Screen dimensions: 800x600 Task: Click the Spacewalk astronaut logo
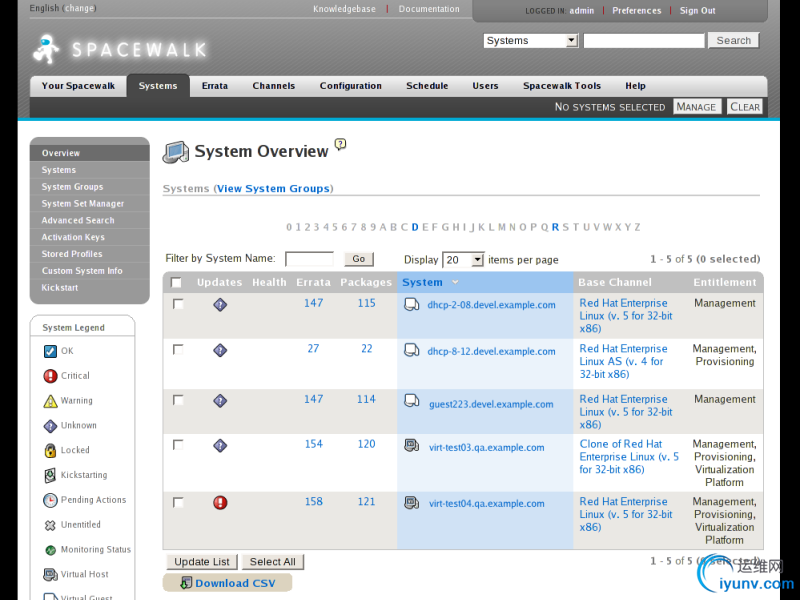(x=46, y=49)
